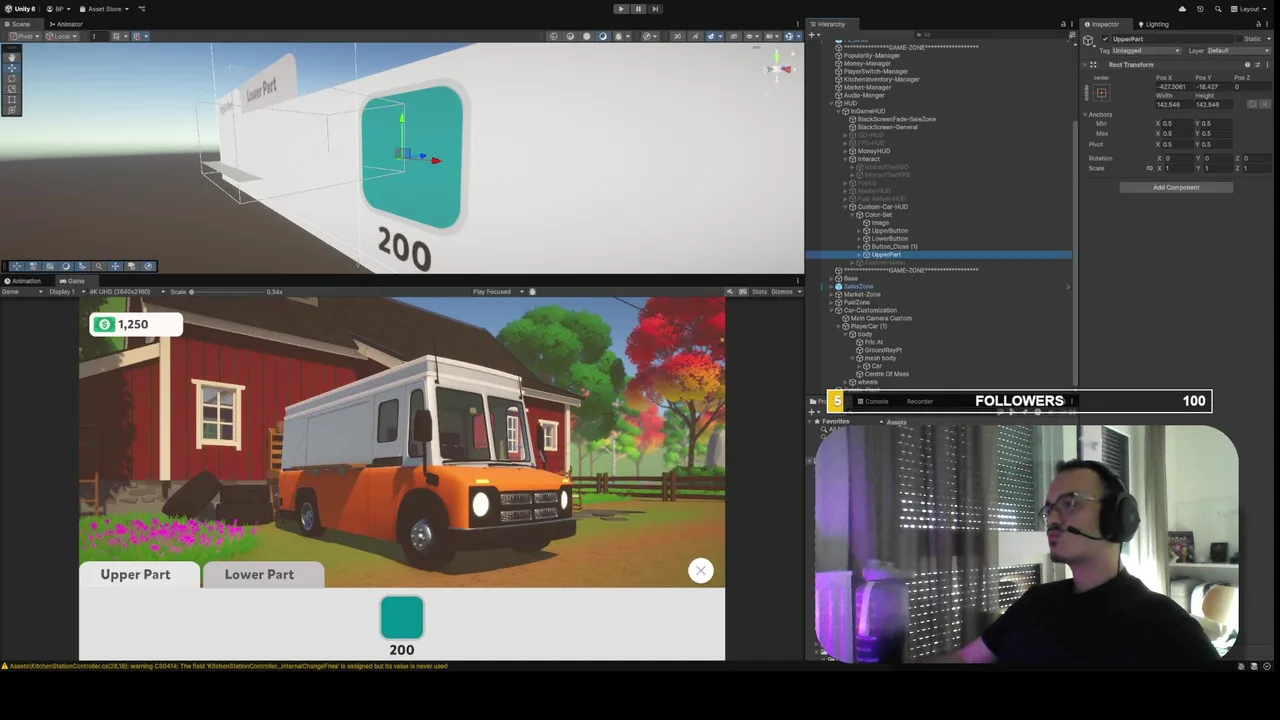Expand the Market-Zone object
Screen dimensions: 1280x720
click(x=831, y=295)
